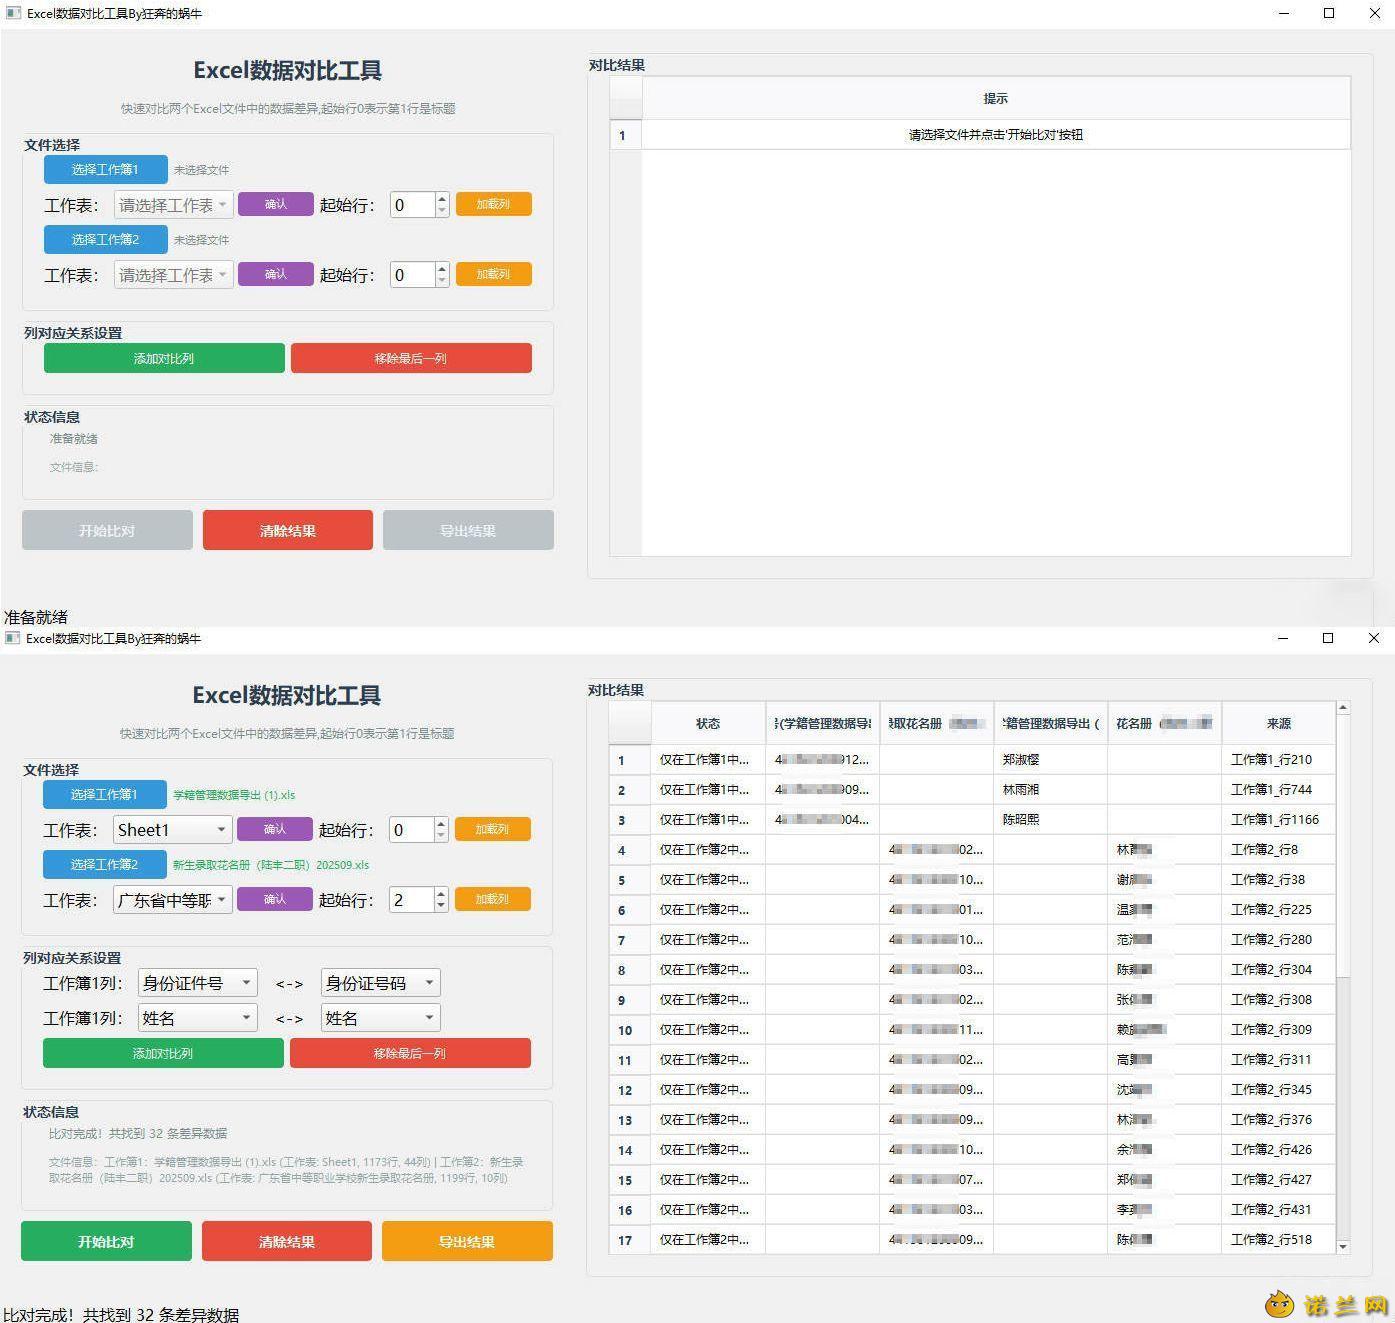Select the 工作簿1_行210 cell
This screenshot has height=1323, width=1395.
tap(1278, 760)
